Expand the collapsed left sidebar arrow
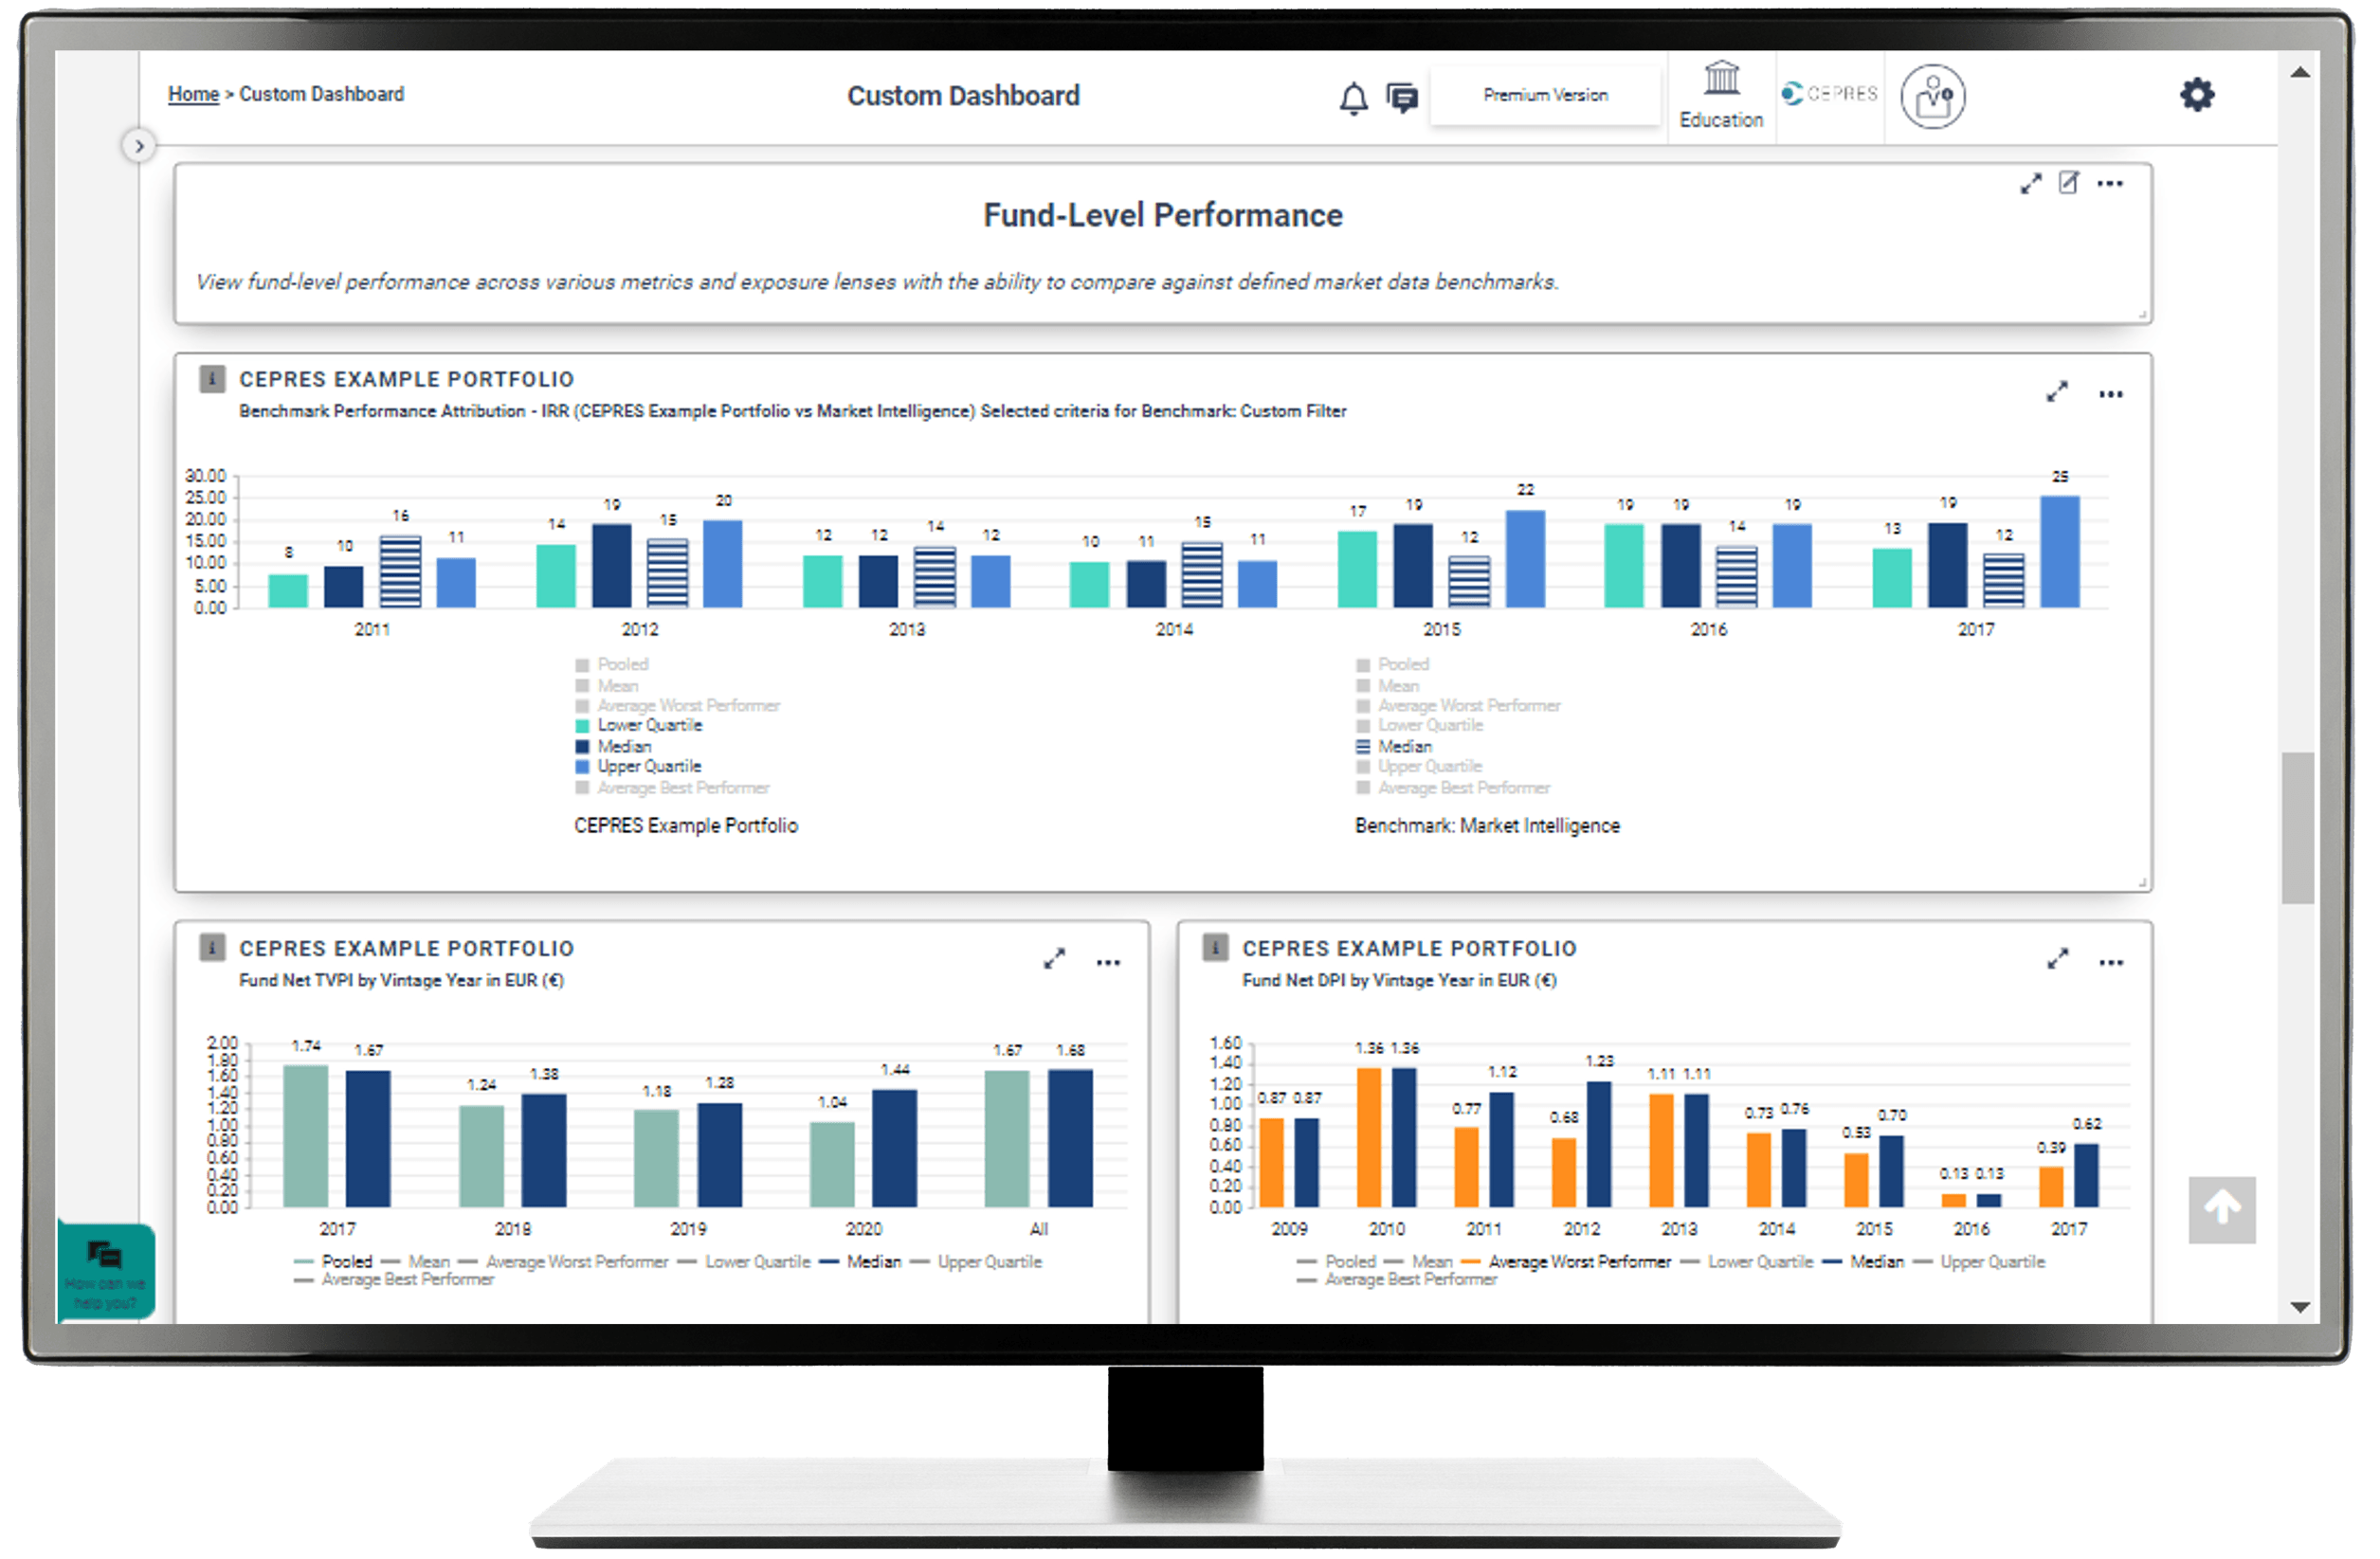Image resolution: width=2380 pixels, height=1559 pixels. tap(139, 146)
